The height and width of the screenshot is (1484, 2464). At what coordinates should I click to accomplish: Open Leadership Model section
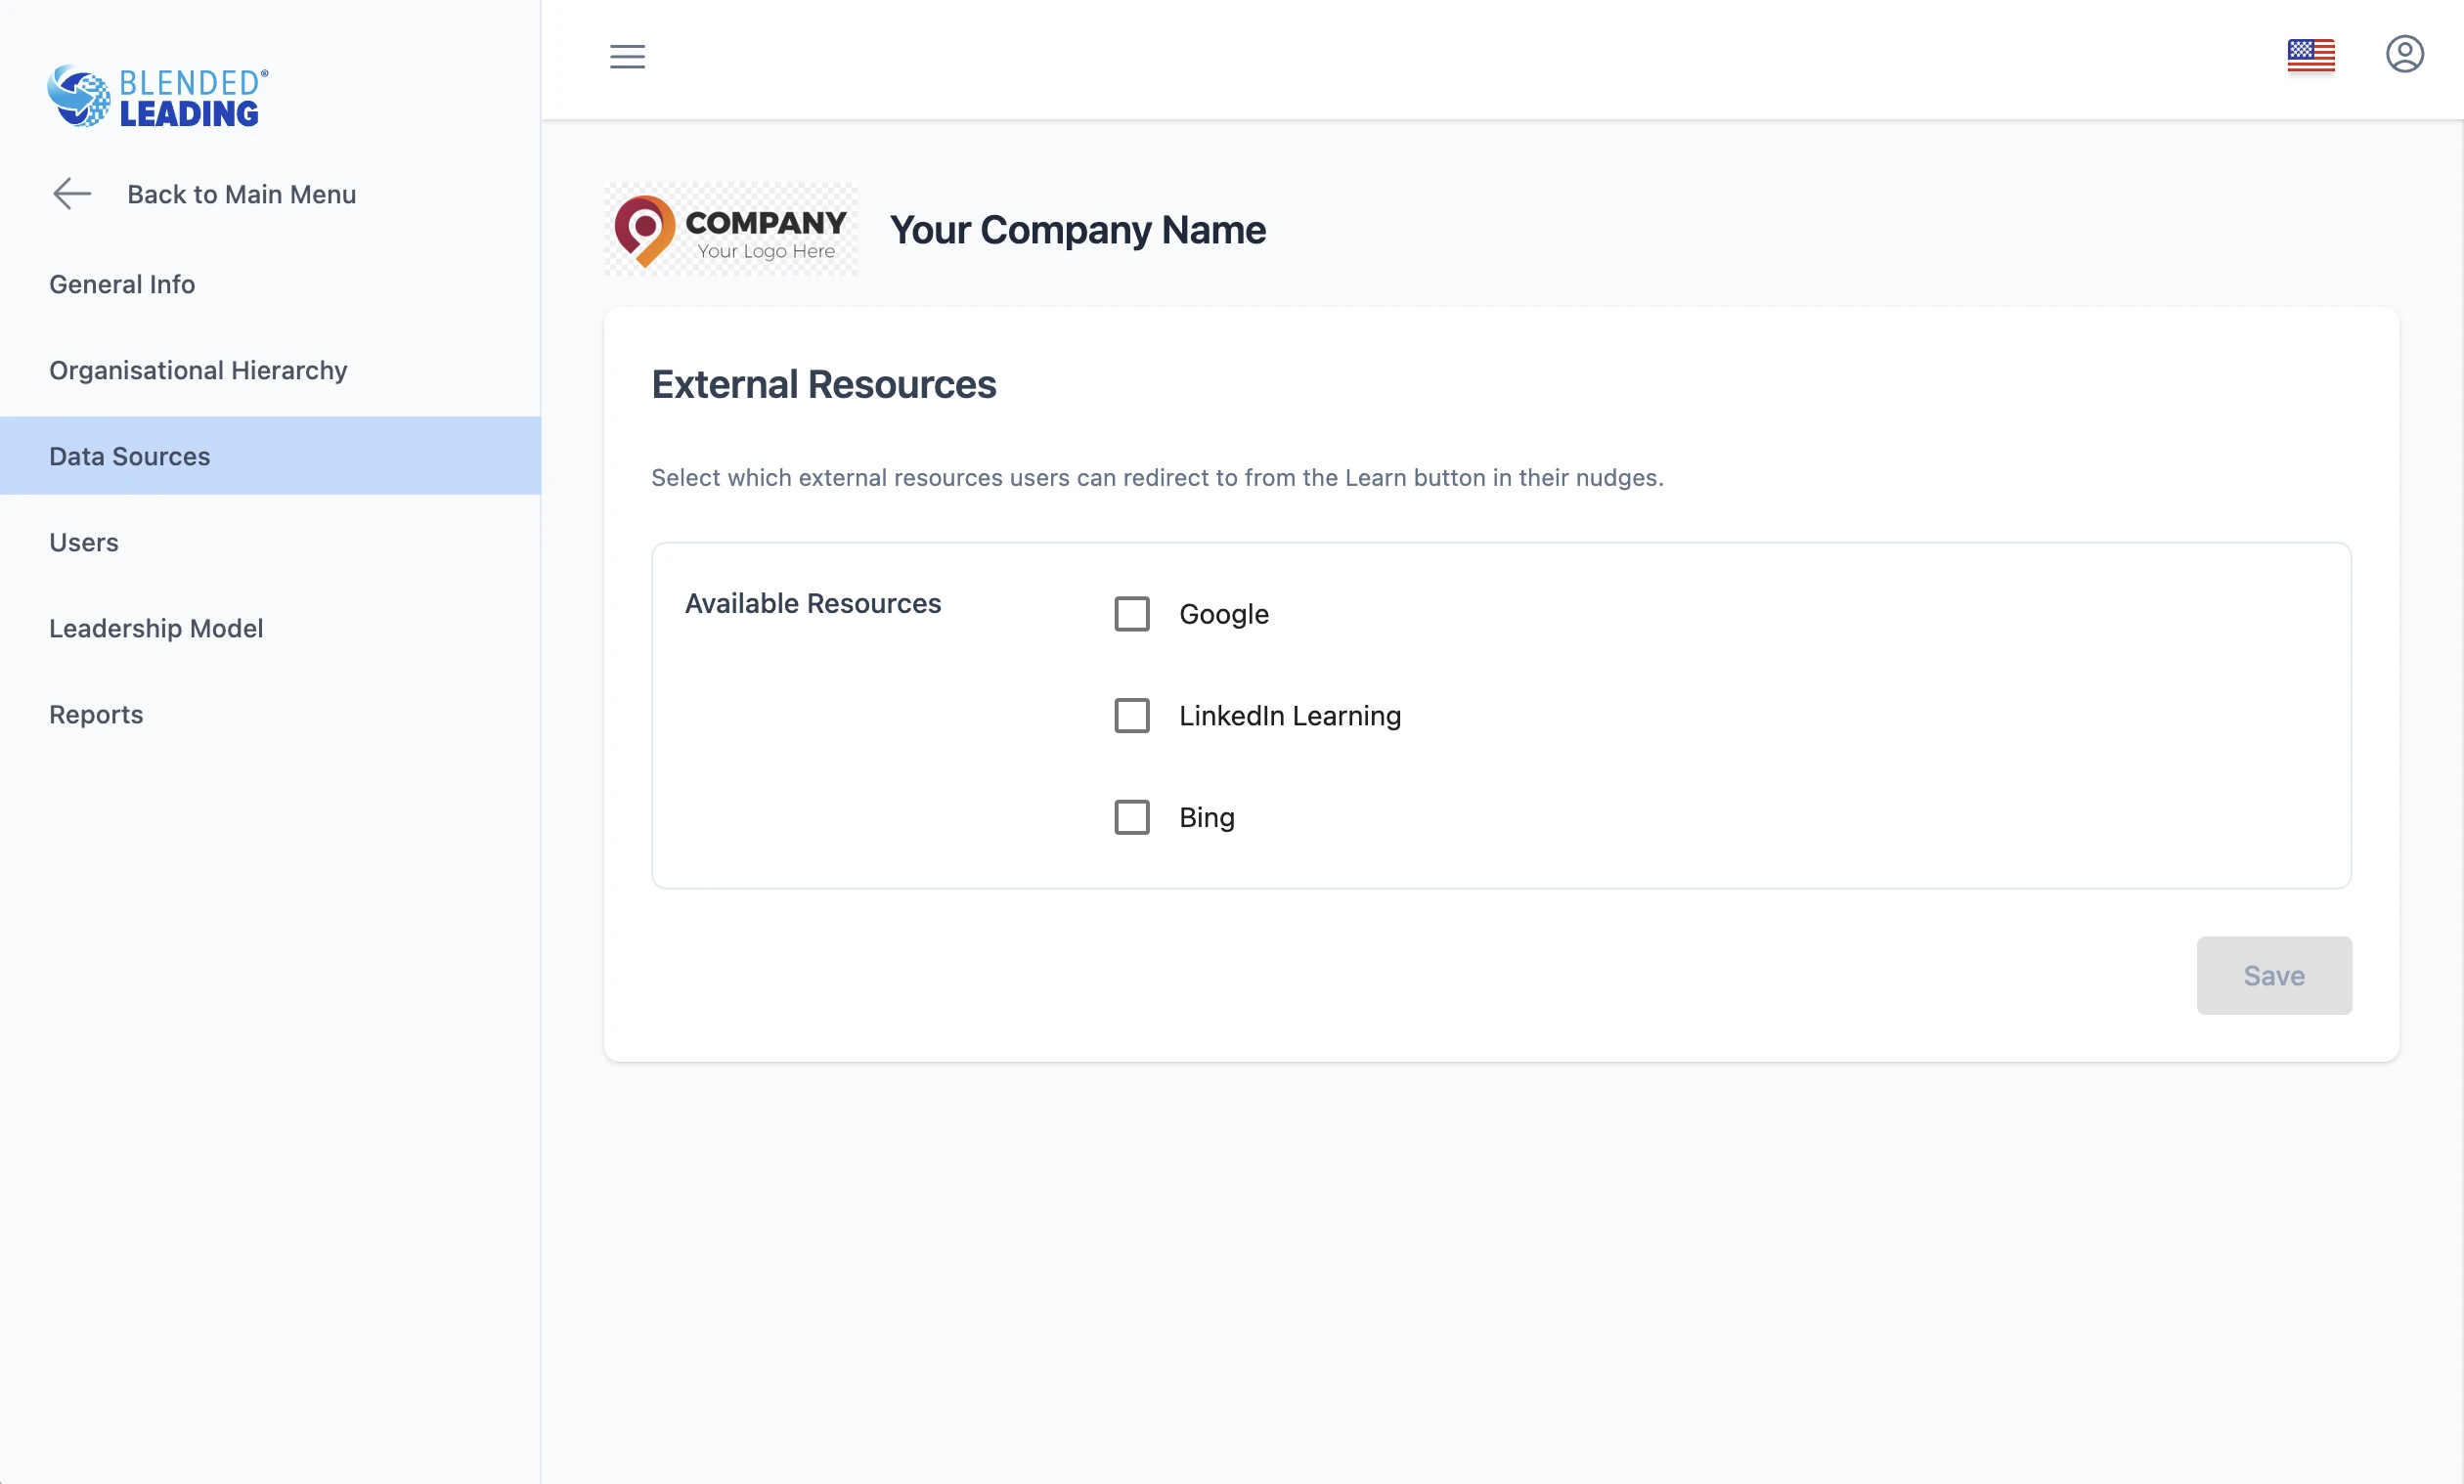[x=156, y=628]
